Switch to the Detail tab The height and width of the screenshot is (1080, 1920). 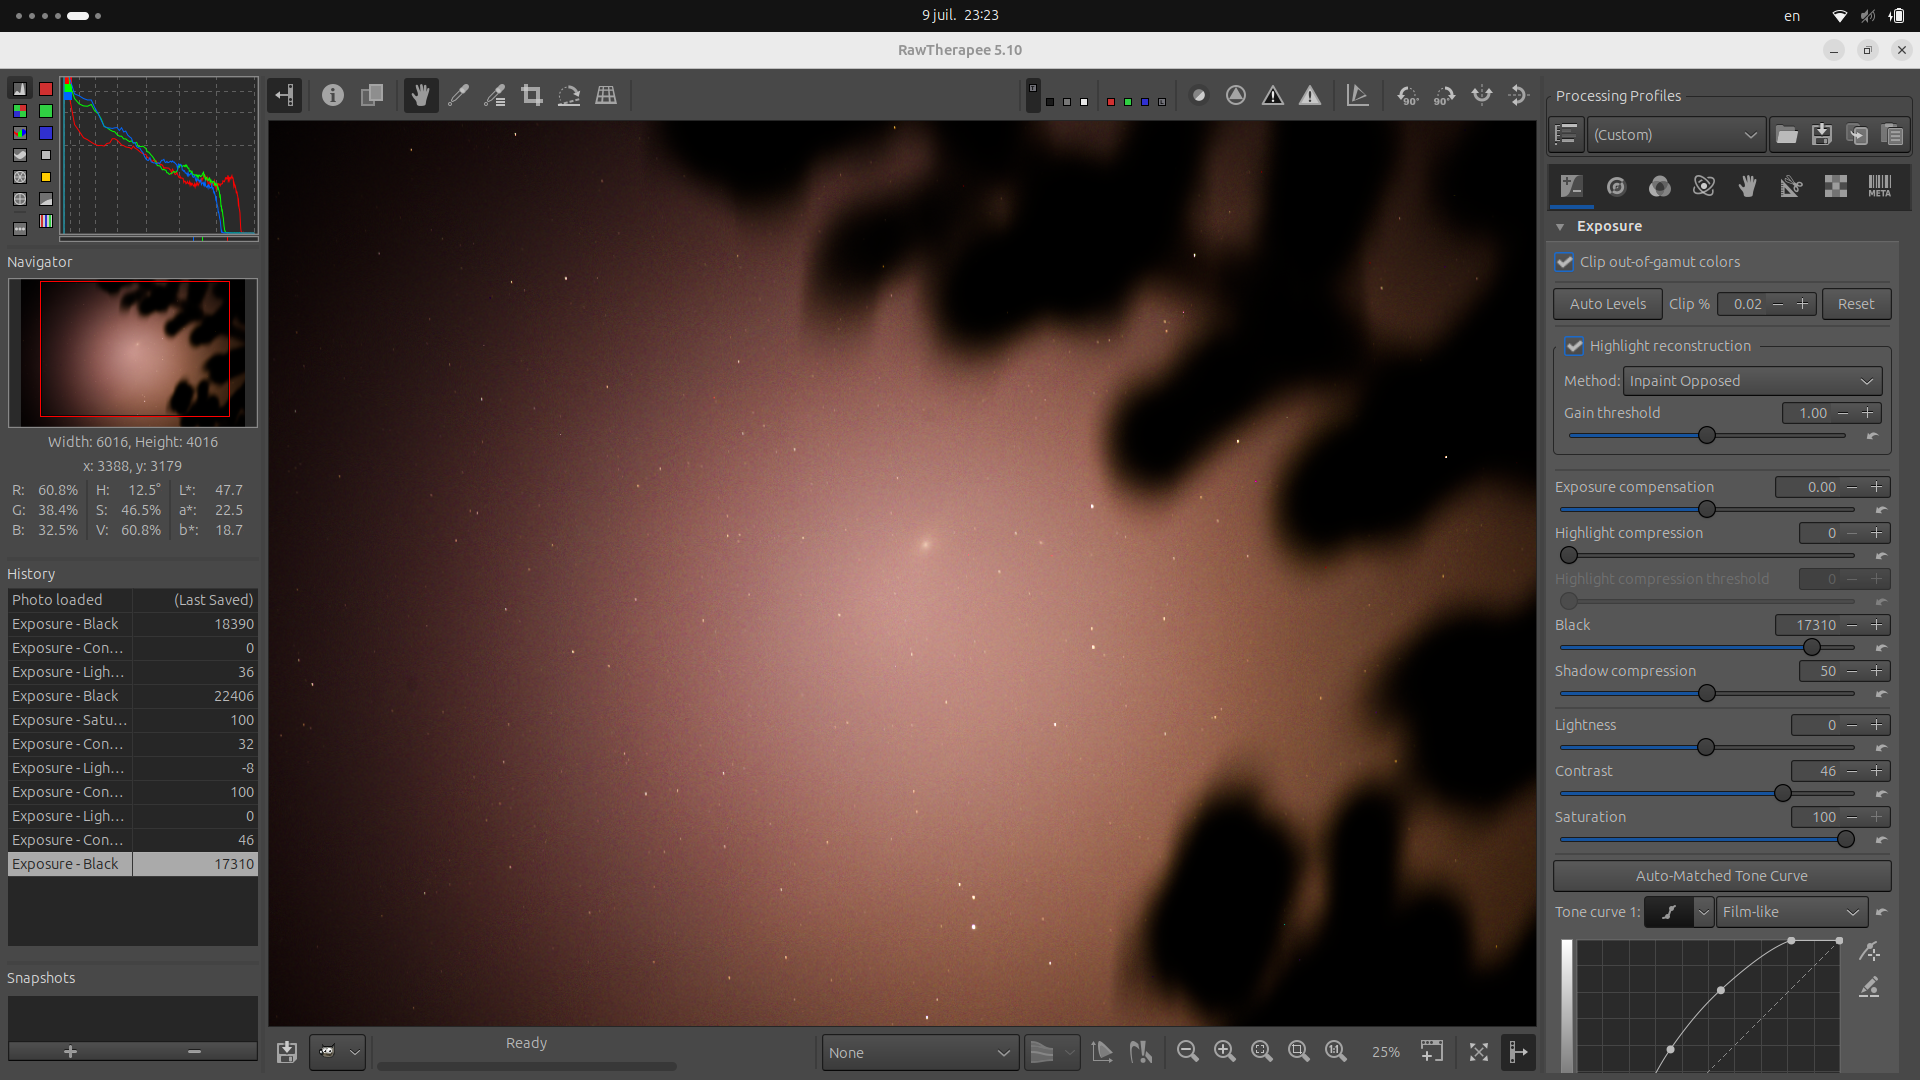(1616, 187)
